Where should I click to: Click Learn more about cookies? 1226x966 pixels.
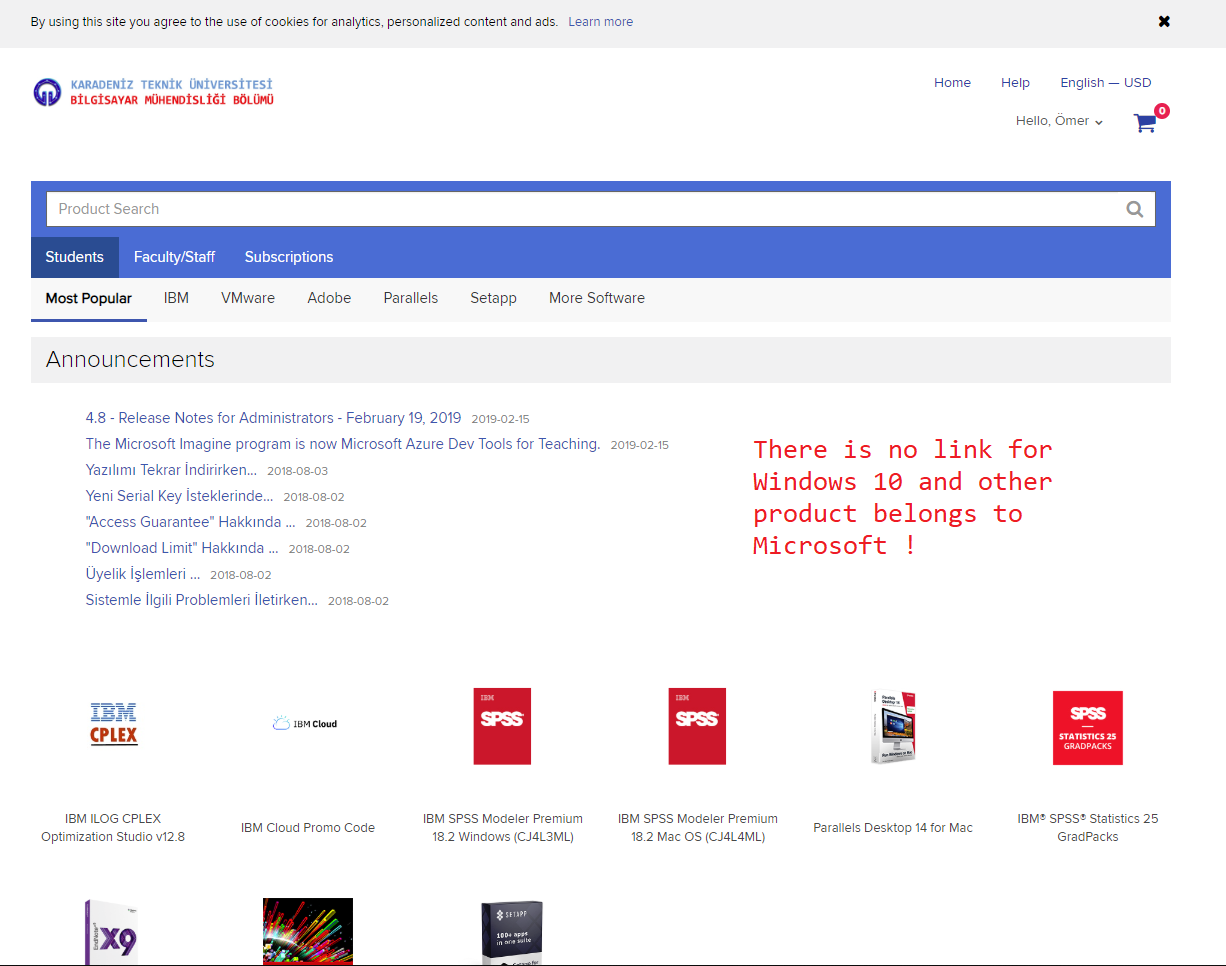(600, 21)
